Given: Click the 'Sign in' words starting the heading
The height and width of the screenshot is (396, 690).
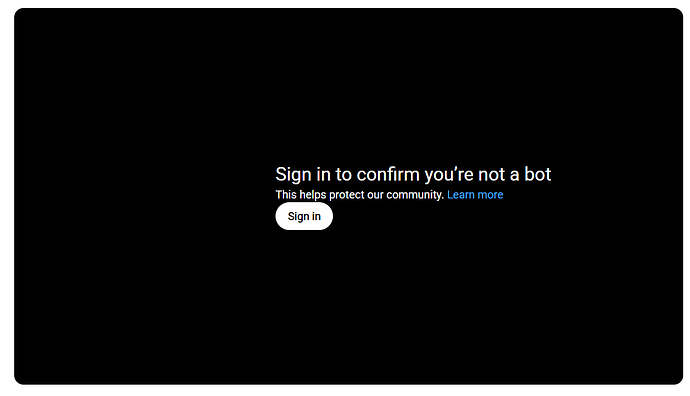Looking at the screenshot, I should (x=303, y=174).
